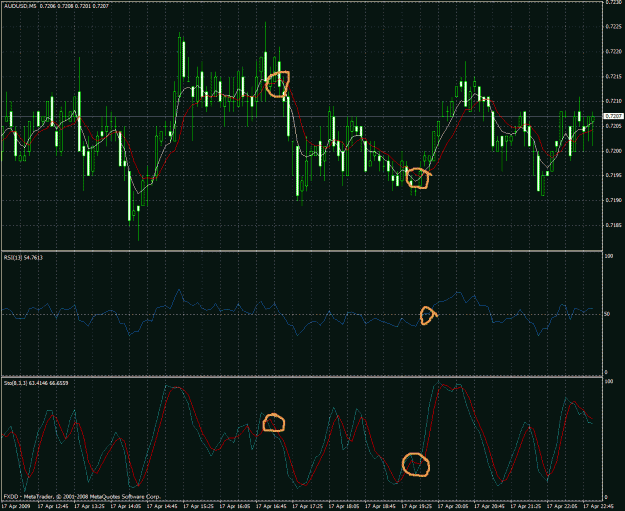Image resolution: width=625 pixels, height=511 pixels.
Task: Click the 0.7205 price axis label
Action: pyautogui.click(x=614, y=126)
